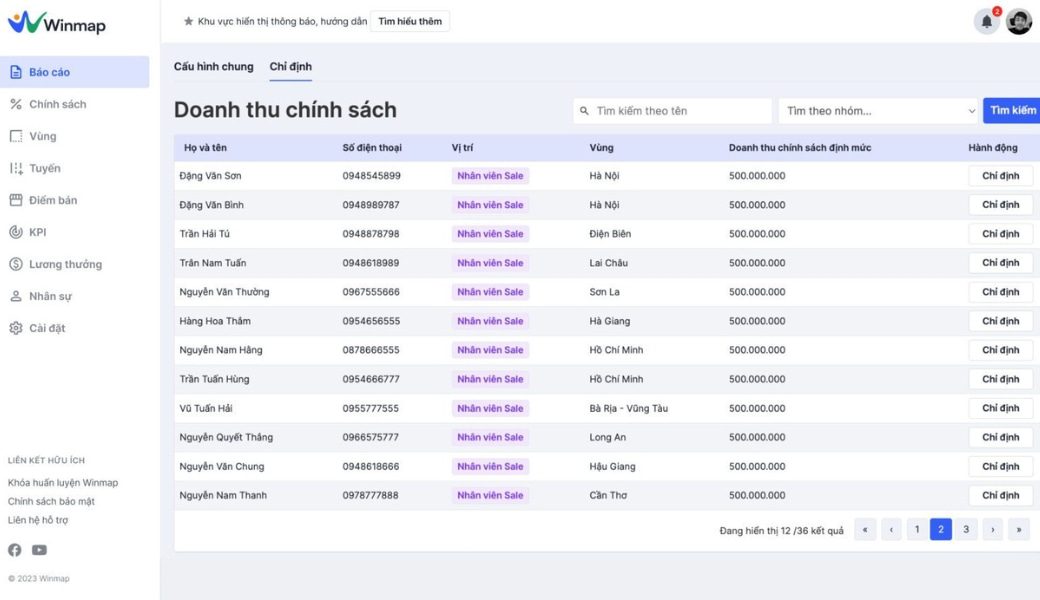The height and width of the screenshot is (600, 1040).
Task: Select the Chỉ định tab
Action: [x=291, y=66]
